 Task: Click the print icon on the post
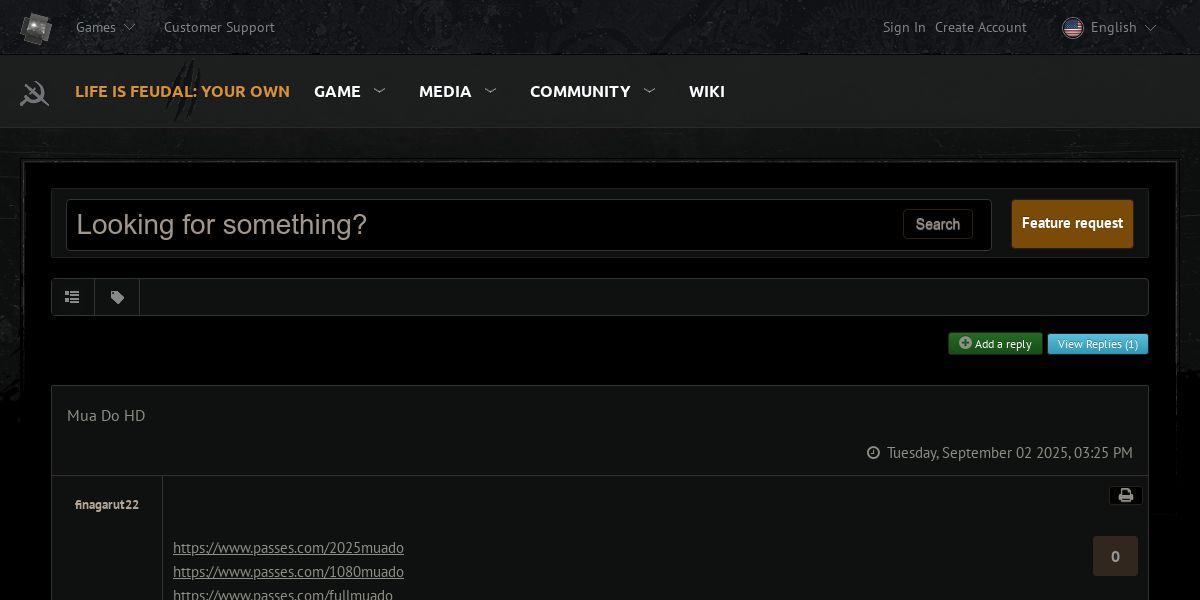click(1126, 496)
